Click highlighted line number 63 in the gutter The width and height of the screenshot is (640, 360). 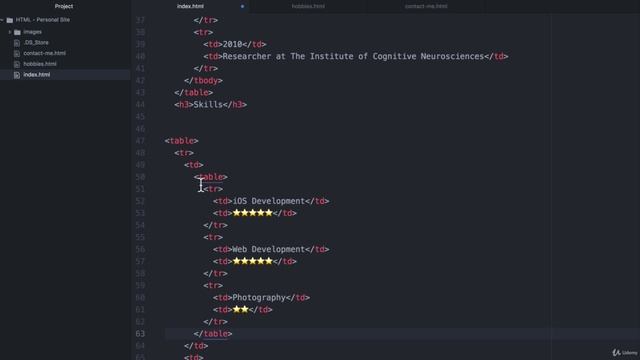click(140, 334)
